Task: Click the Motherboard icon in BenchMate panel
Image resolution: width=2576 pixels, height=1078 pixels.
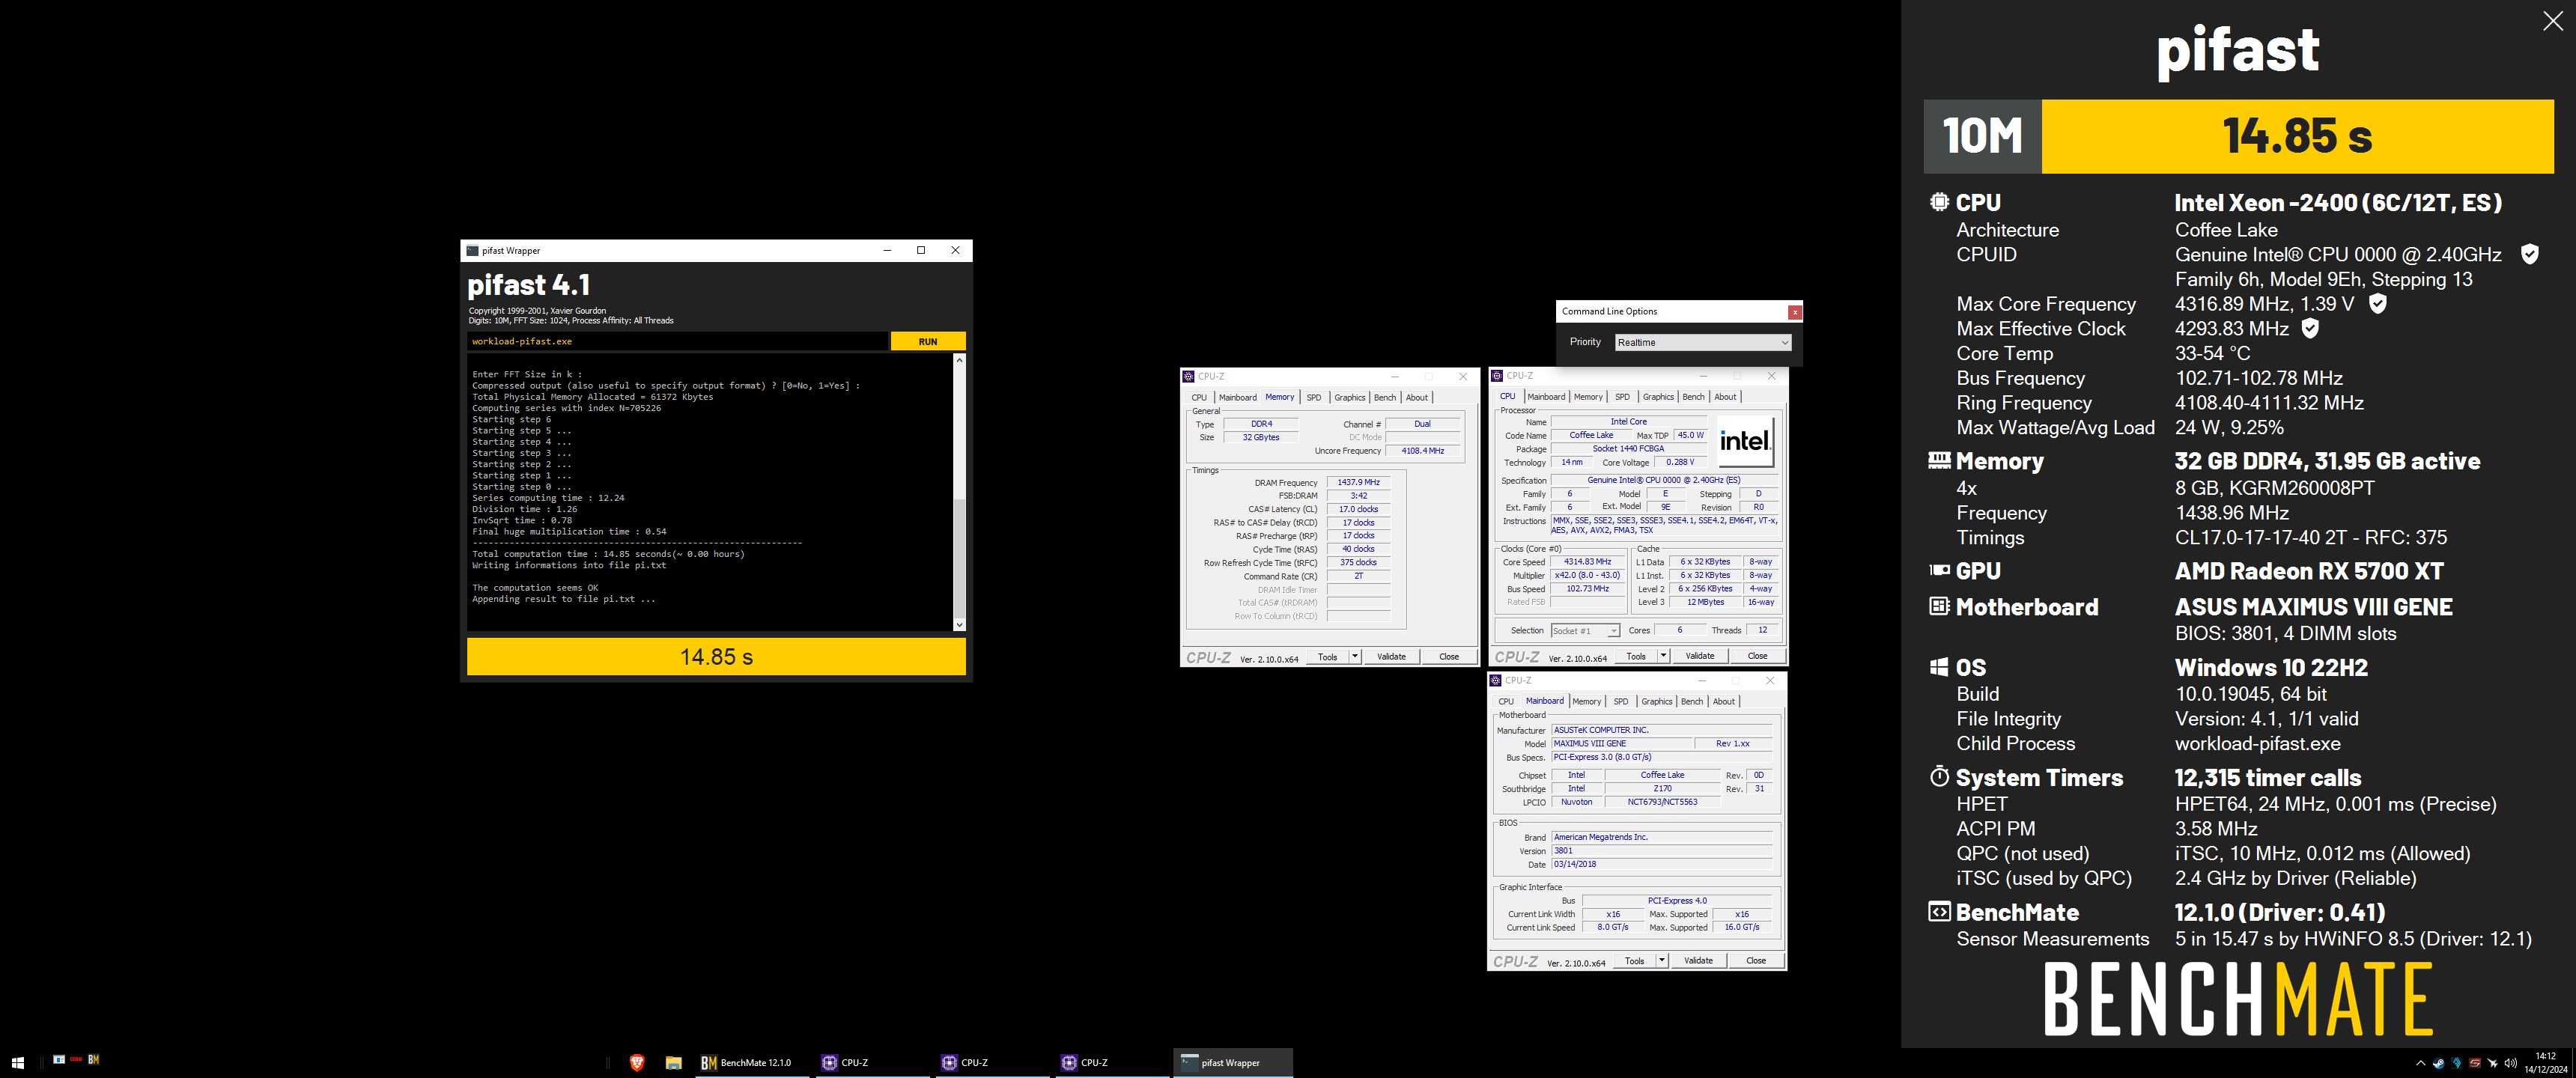Action: tap(1939, 606)
